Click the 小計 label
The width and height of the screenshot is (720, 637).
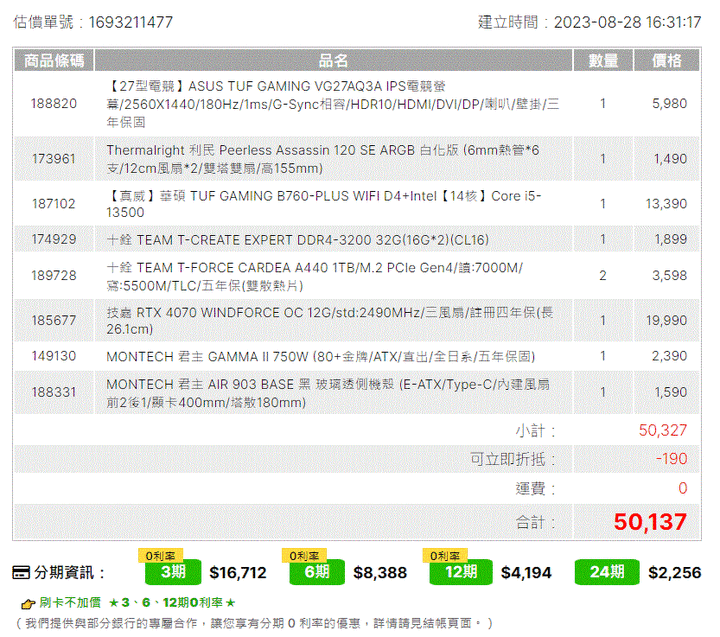tap(535, 431)
